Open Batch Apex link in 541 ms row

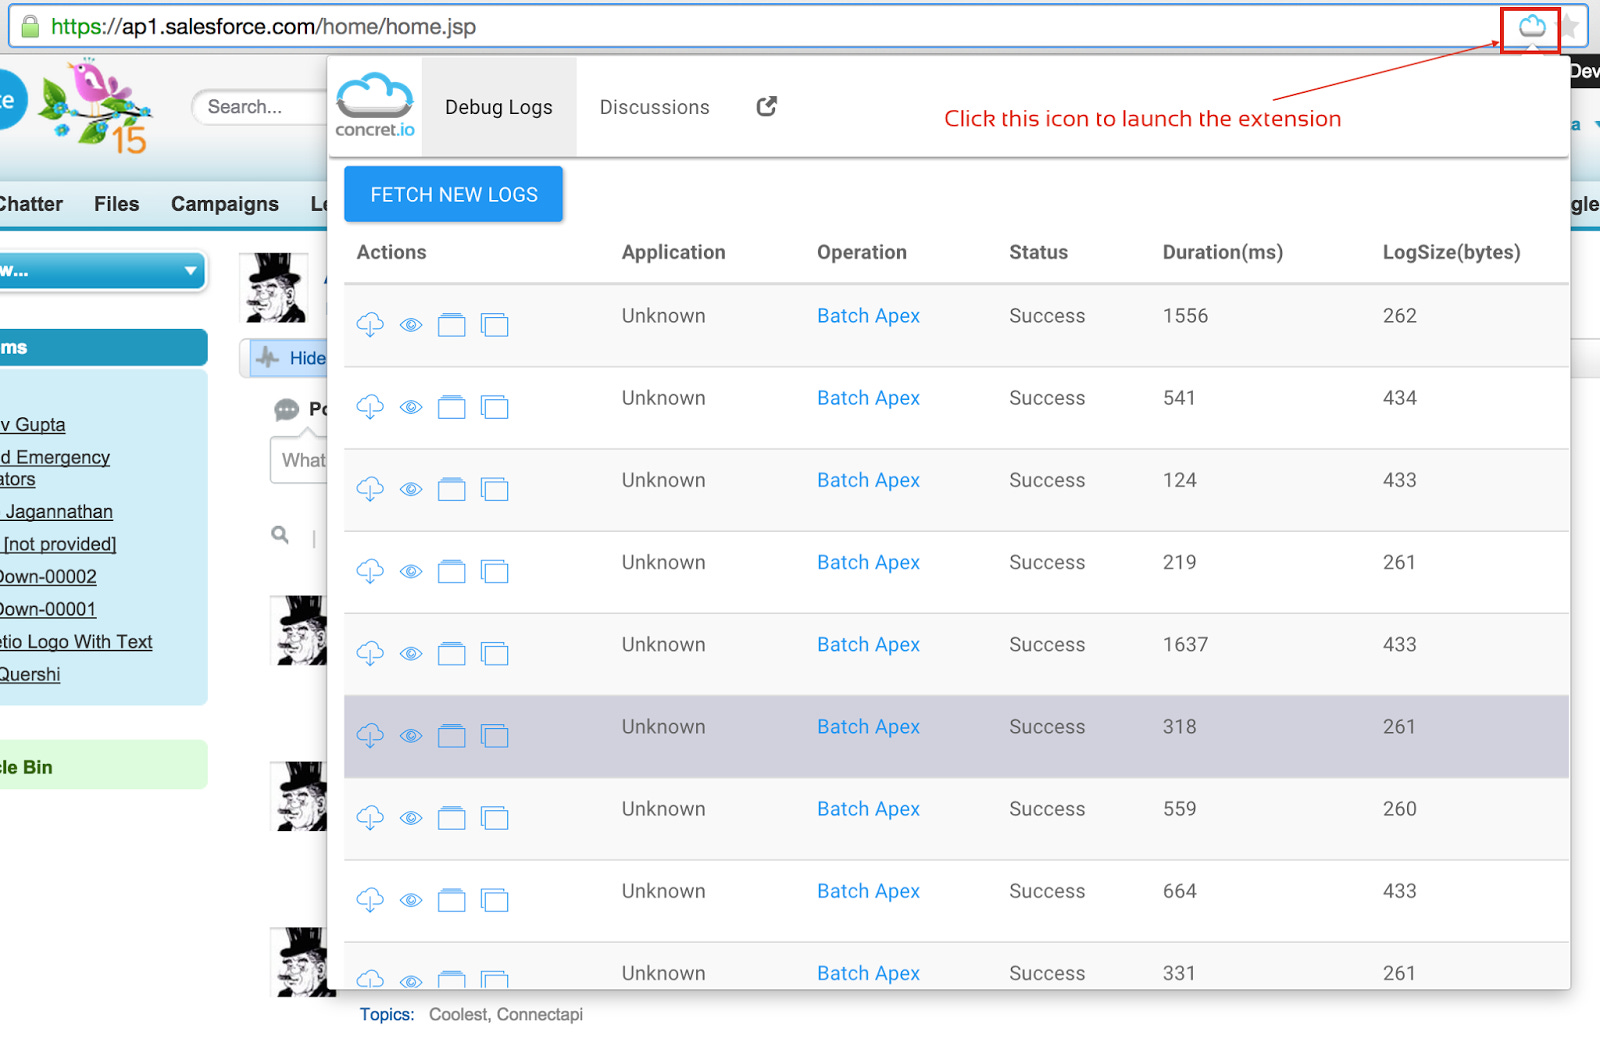868,398
